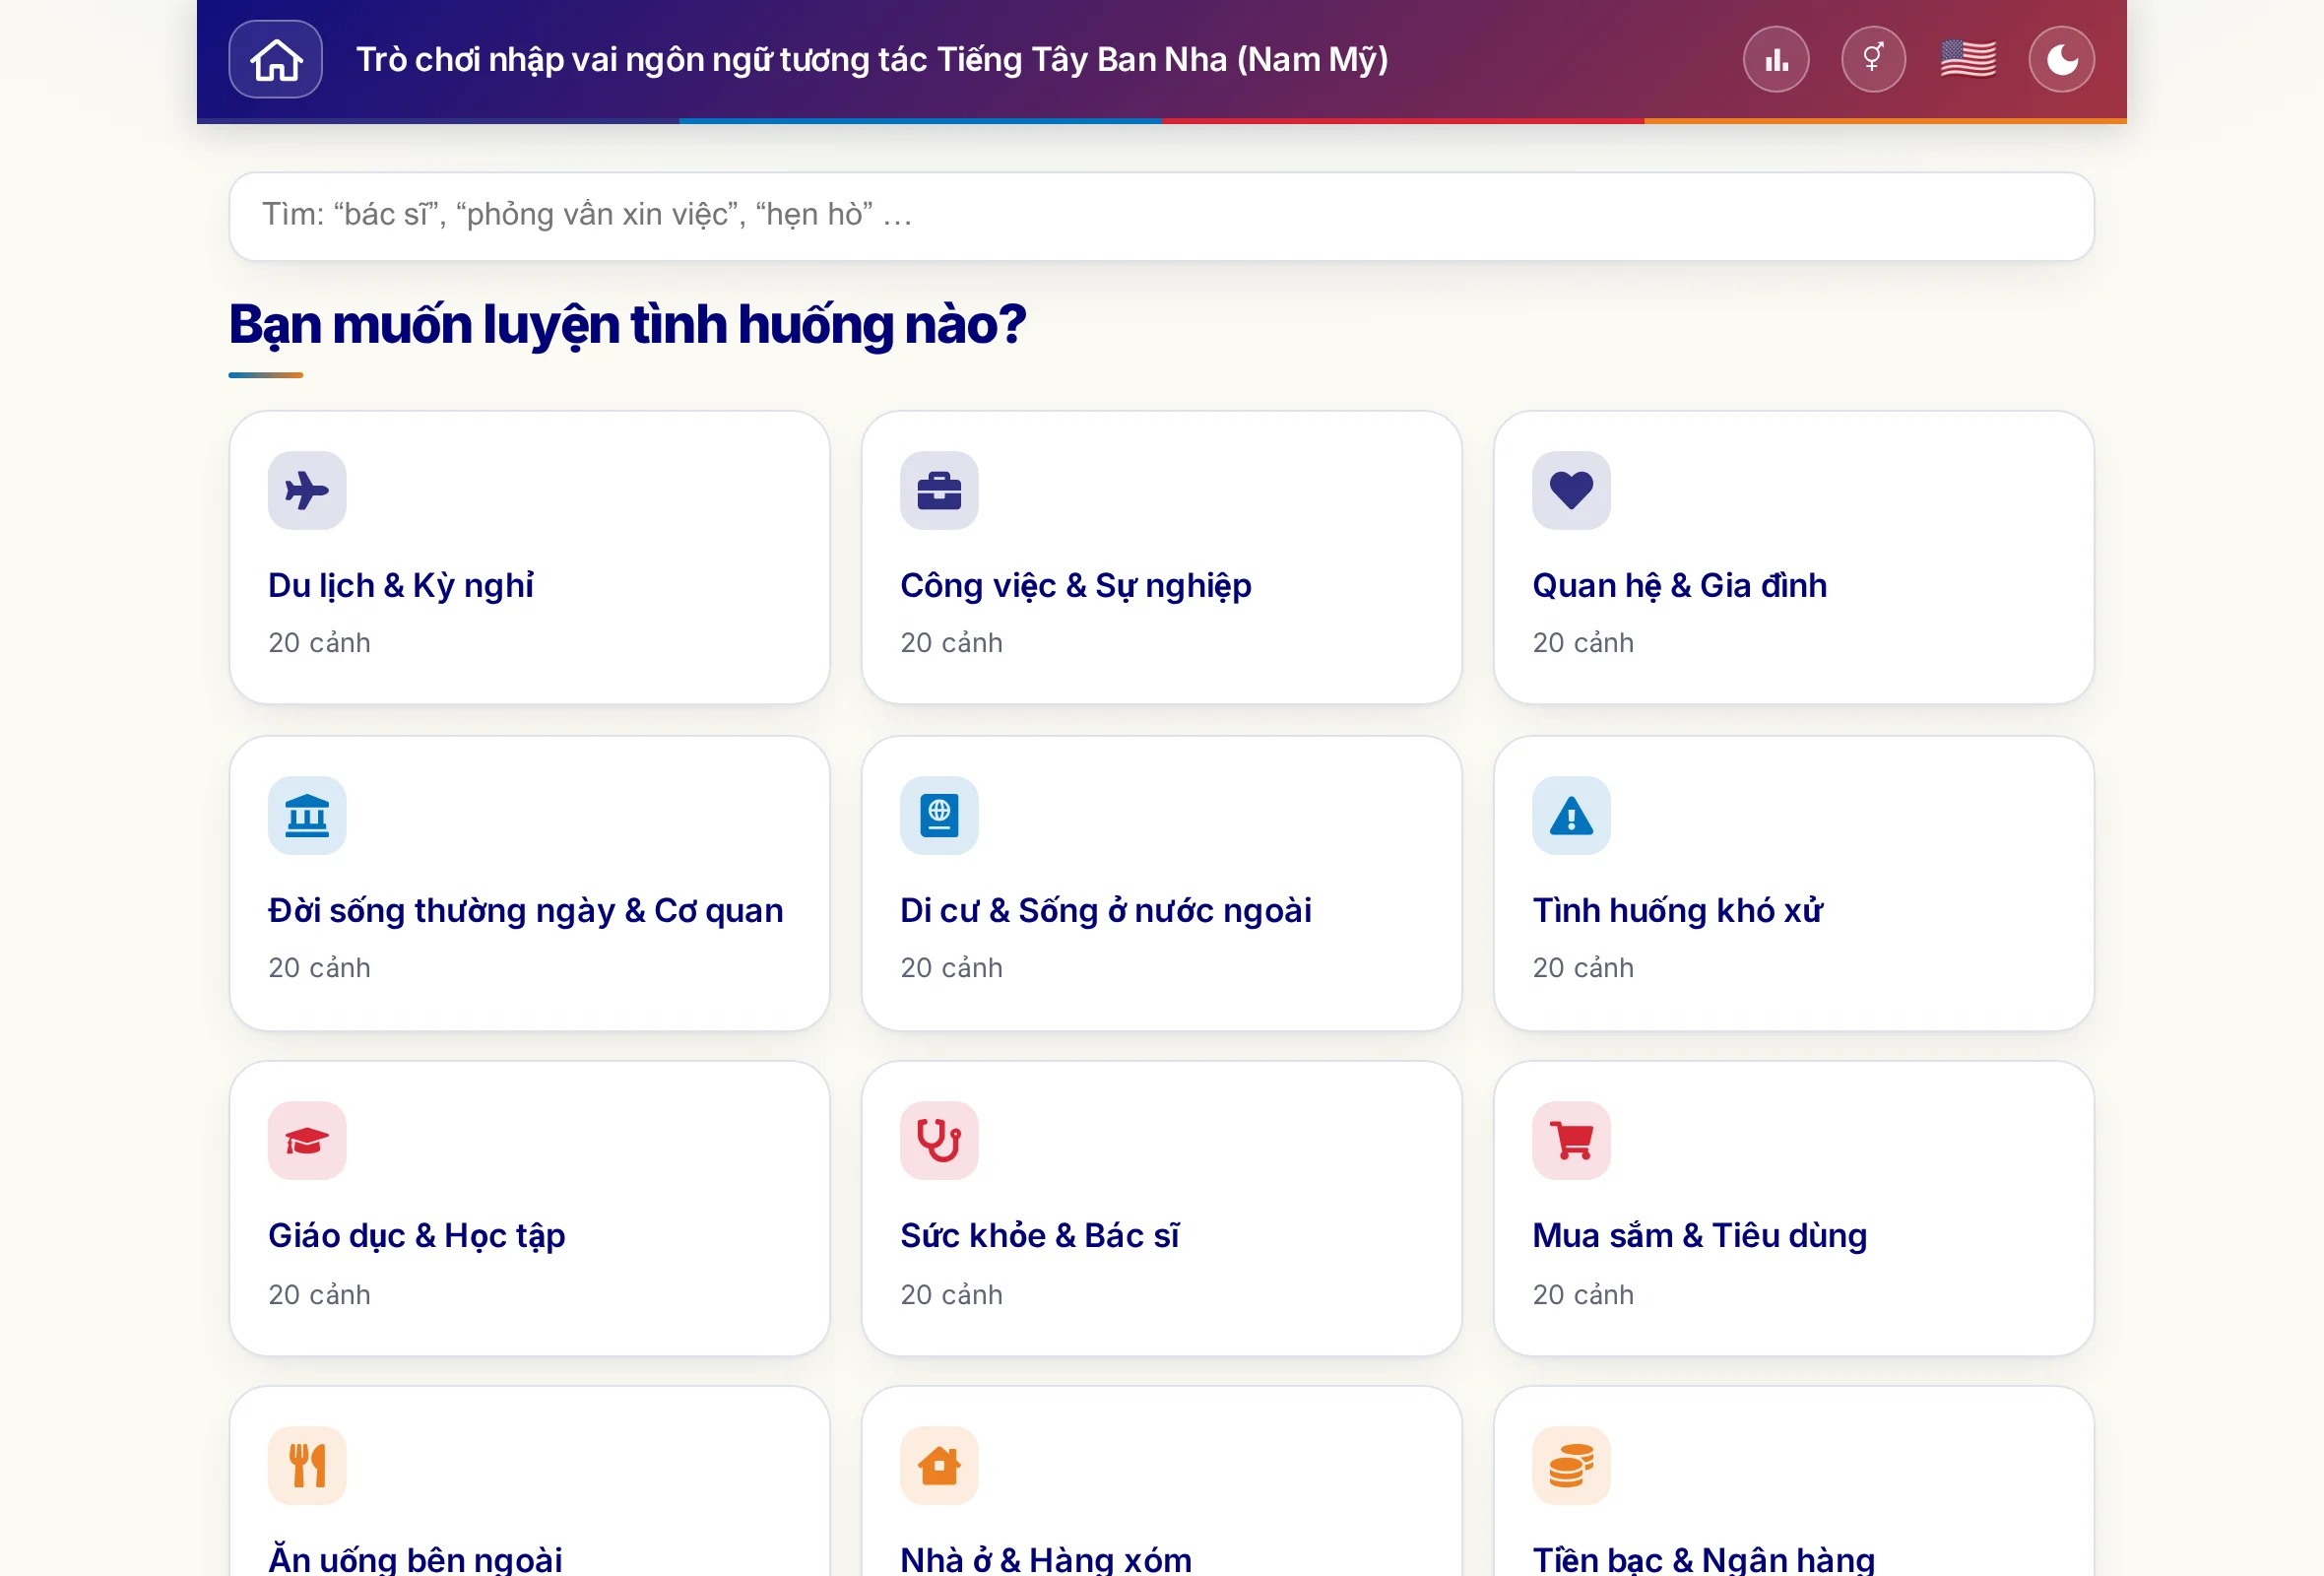This screenshot has height=1576, width=2324.
Task: Click the passport icon for immigration
Action: 939,815
